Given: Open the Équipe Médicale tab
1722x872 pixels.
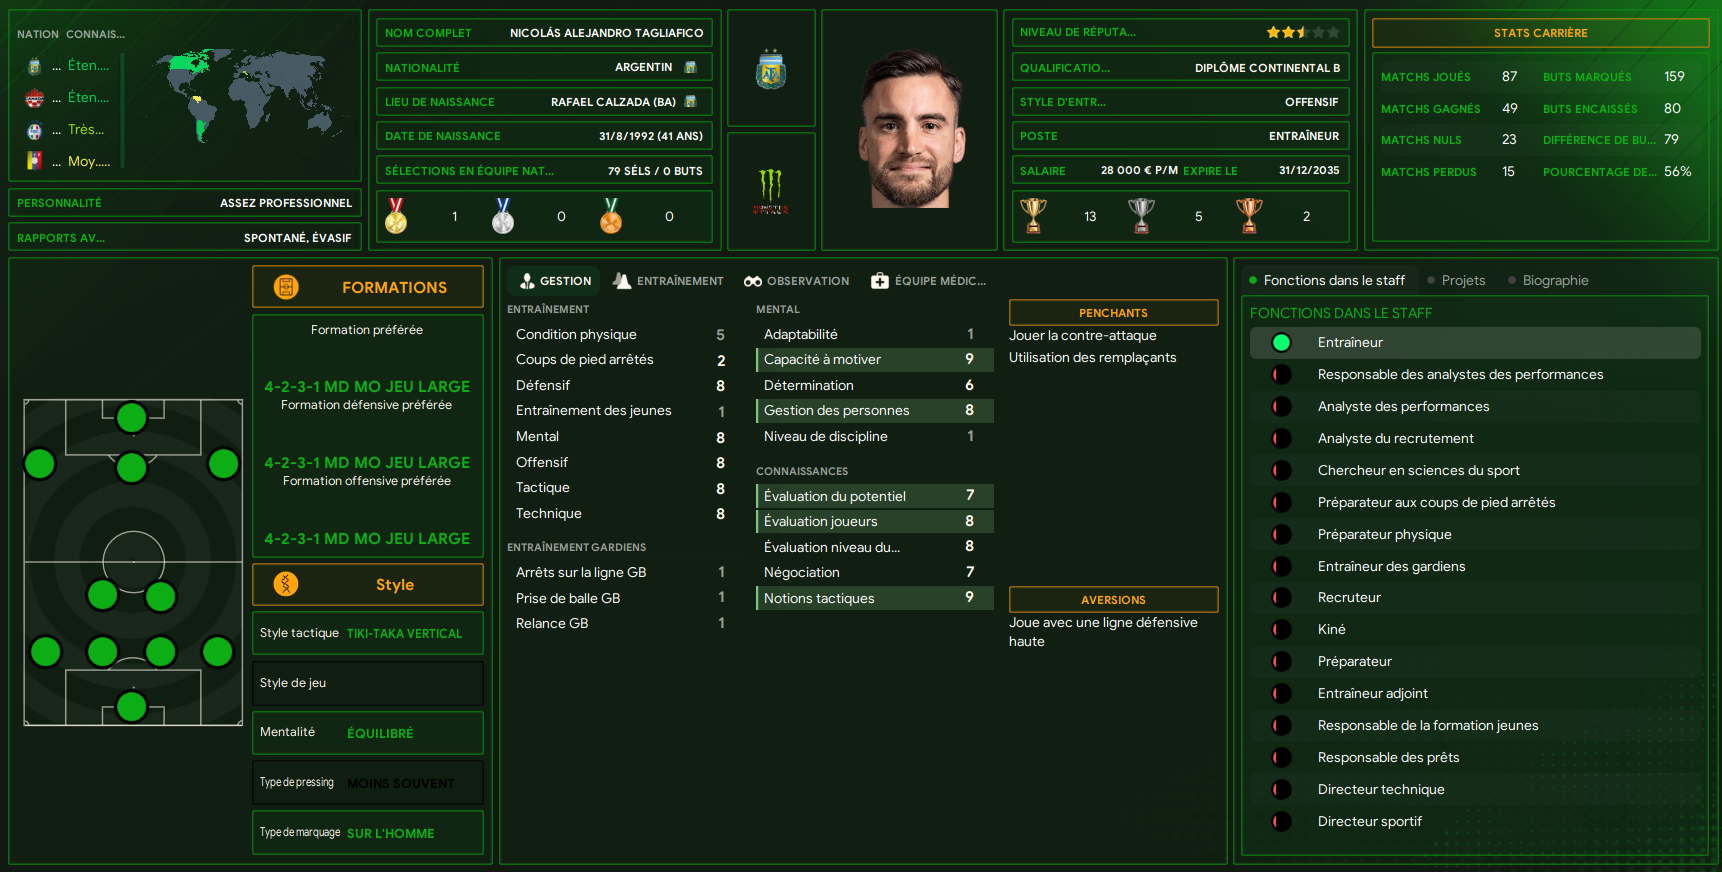Looking at the screenshot, I should point(928,281).
